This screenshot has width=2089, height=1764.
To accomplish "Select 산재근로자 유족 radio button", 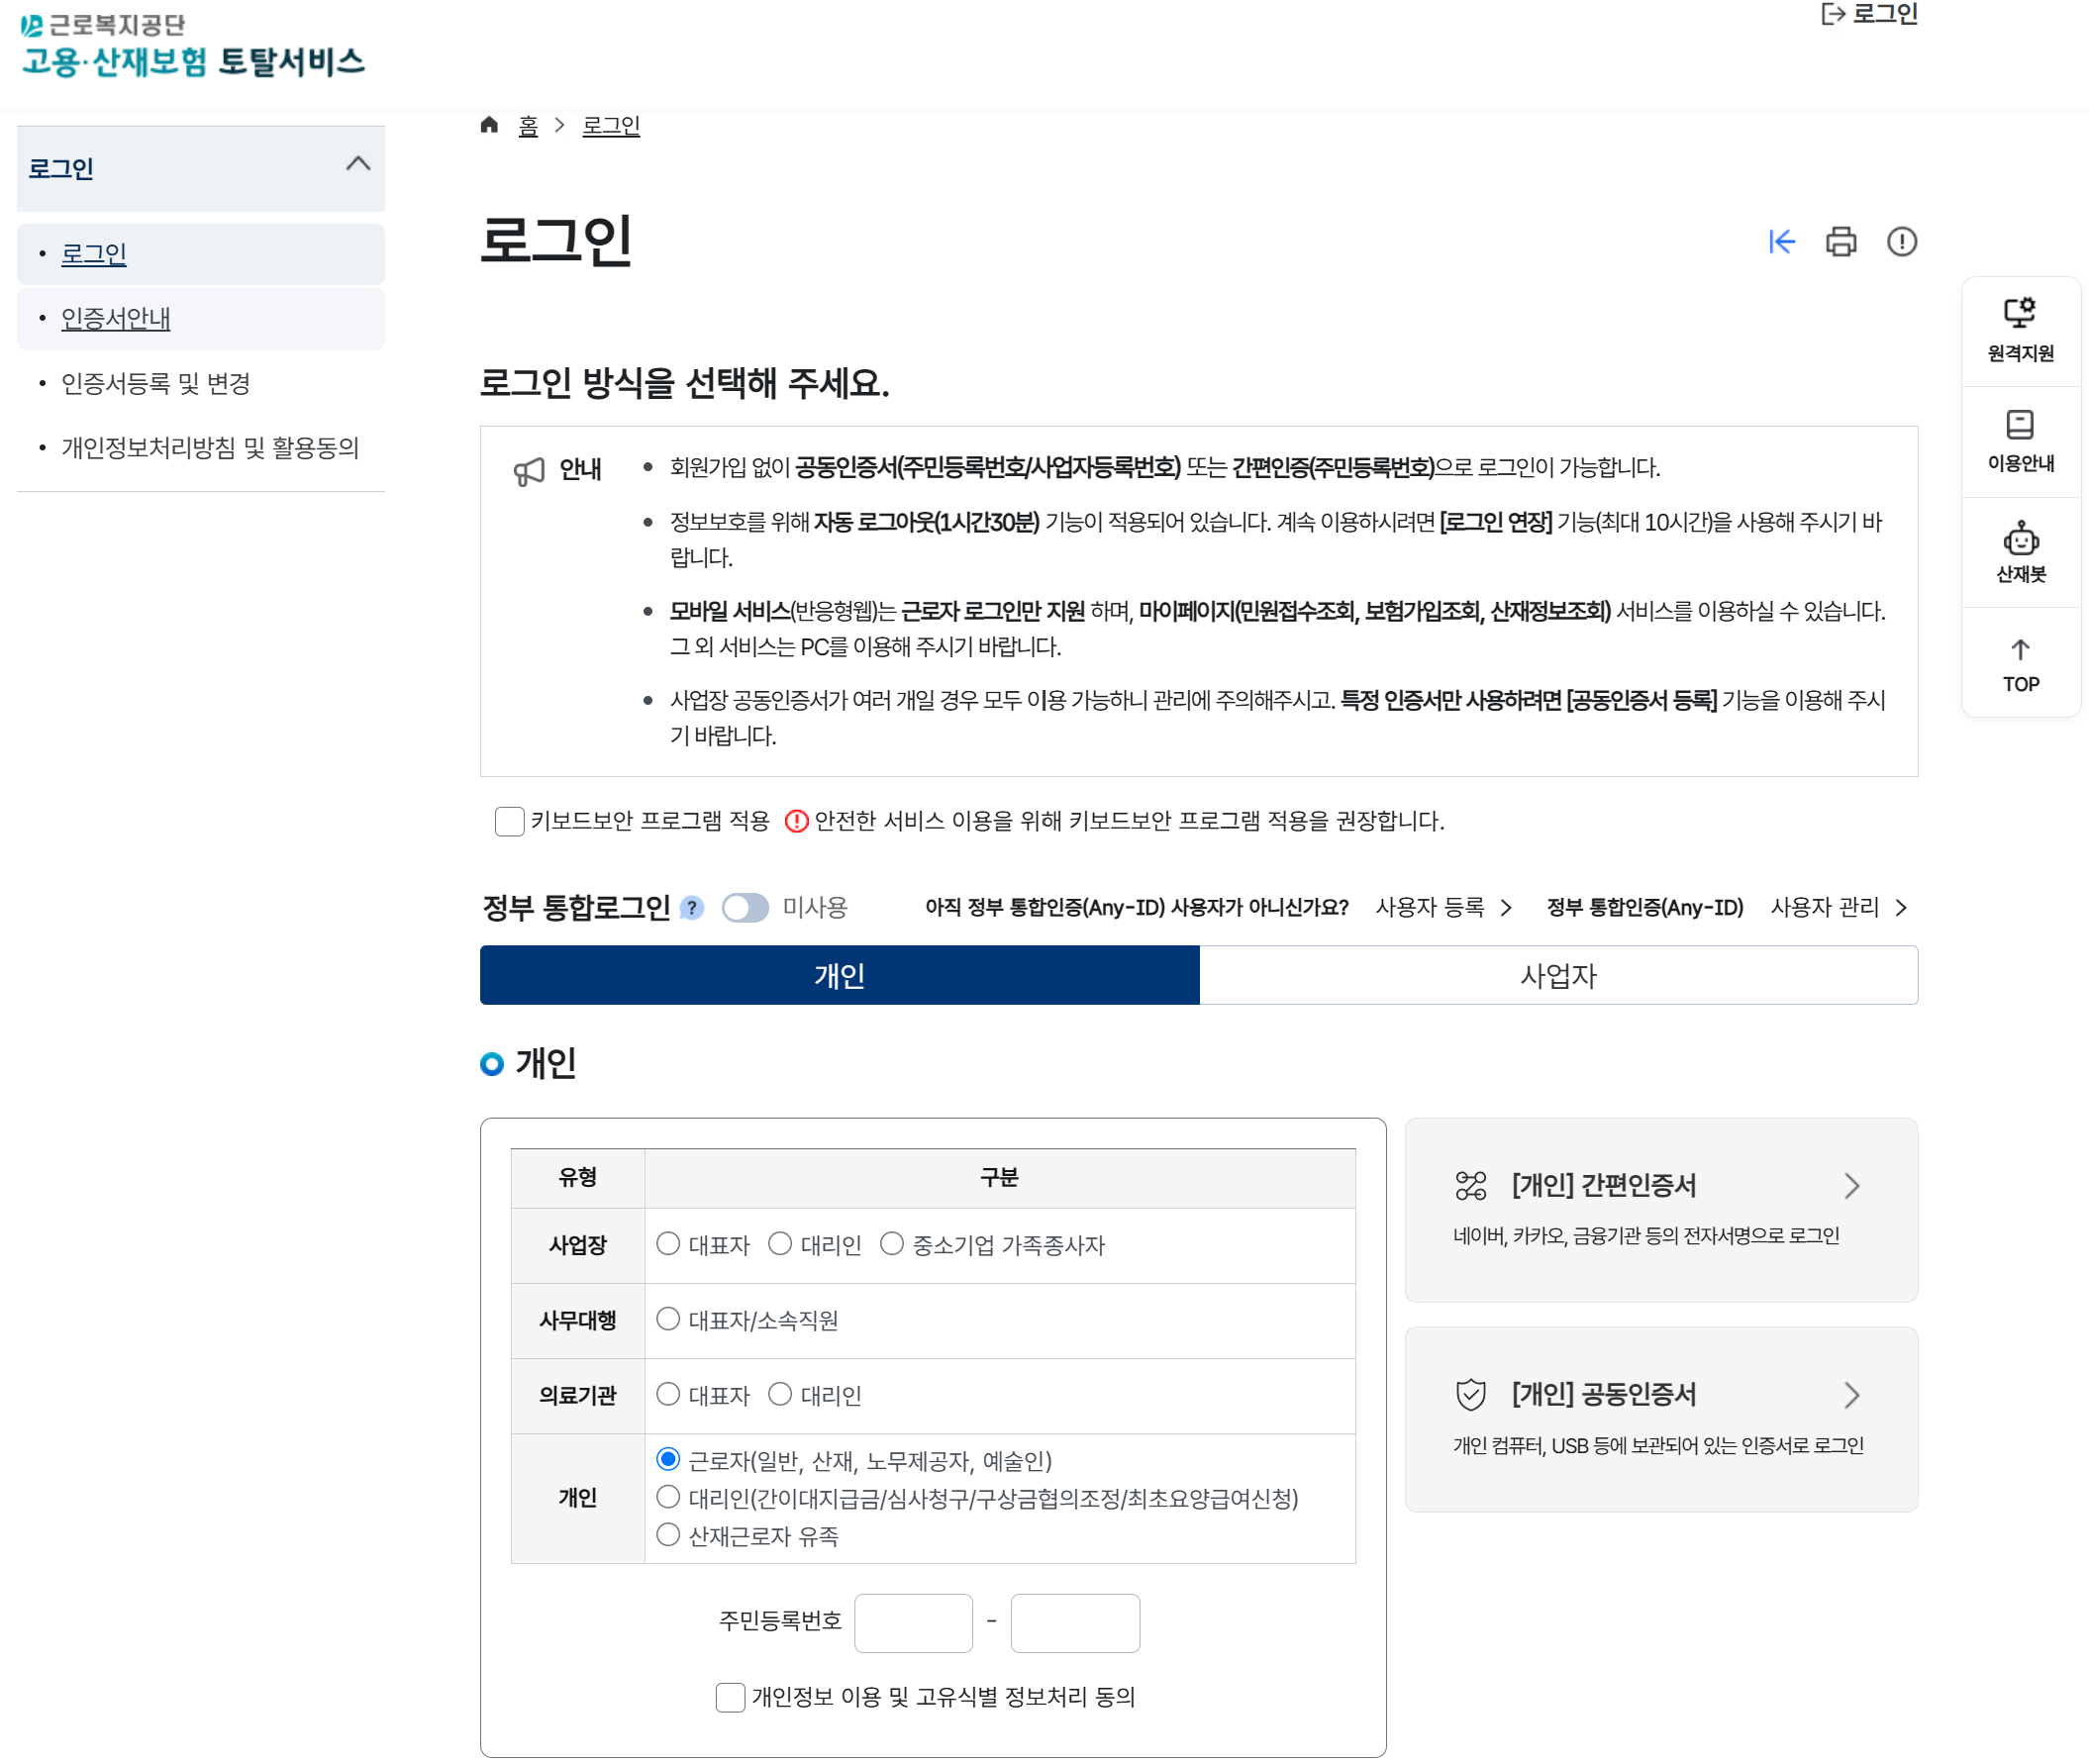I will click(668, 1535).
